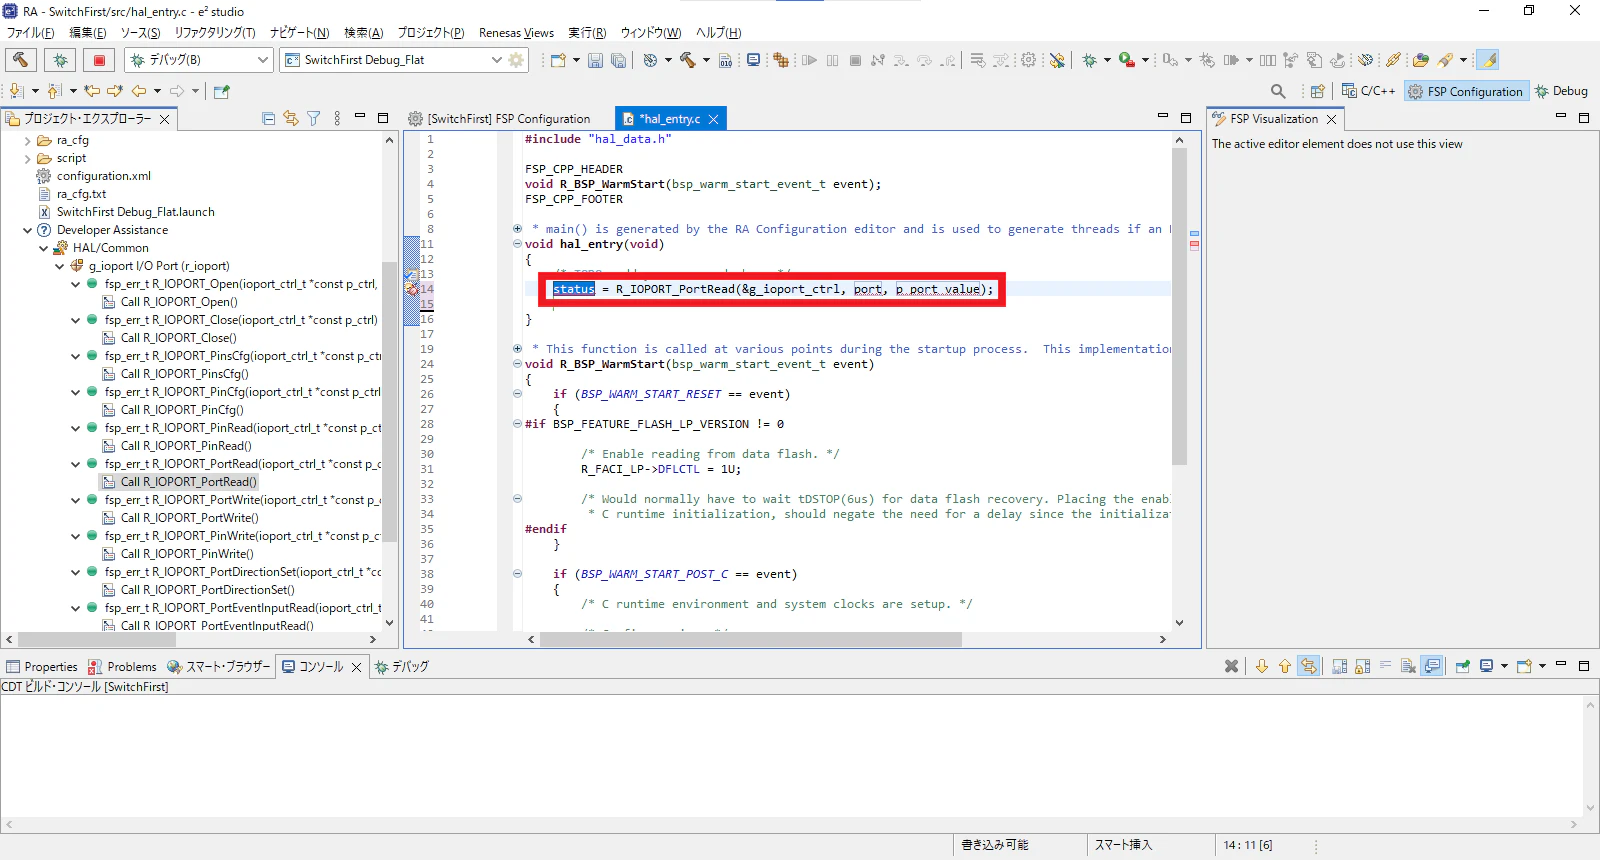1600x860 pixels.
Task: Open the build hammer dropdown arrow
Action: pos(706,60)
